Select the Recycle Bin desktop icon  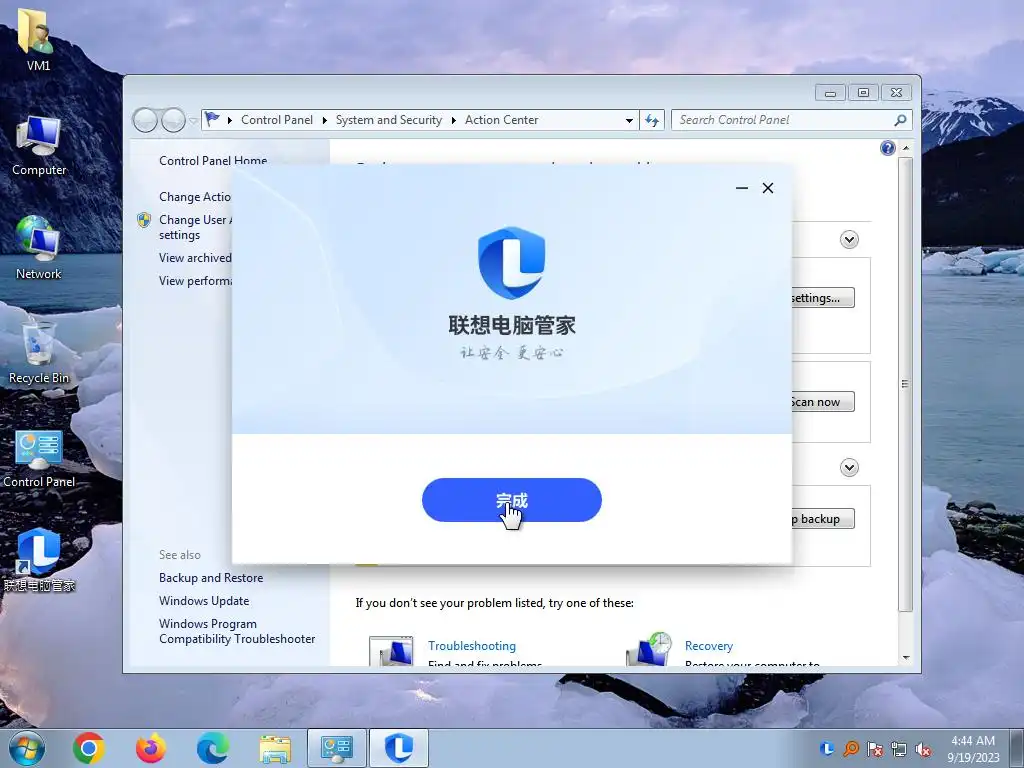(x=39, y=352)
